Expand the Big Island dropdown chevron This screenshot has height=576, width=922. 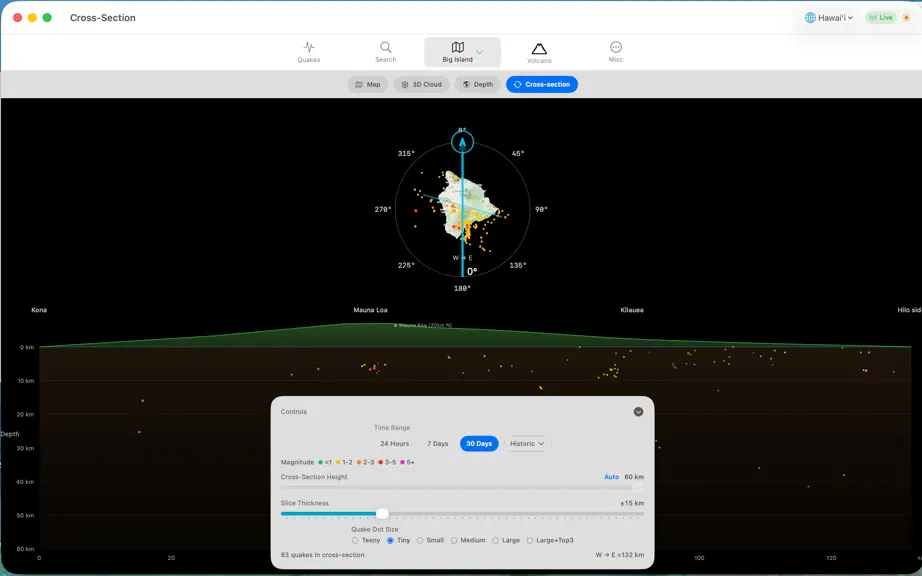(480, 52)
